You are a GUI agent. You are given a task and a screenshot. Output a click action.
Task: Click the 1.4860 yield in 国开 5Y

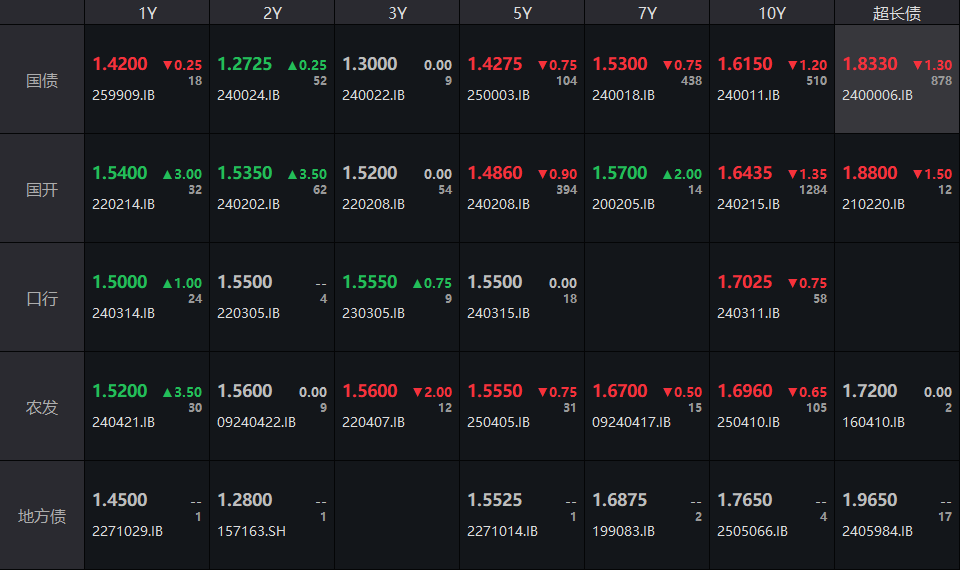[x=494, y=173]
